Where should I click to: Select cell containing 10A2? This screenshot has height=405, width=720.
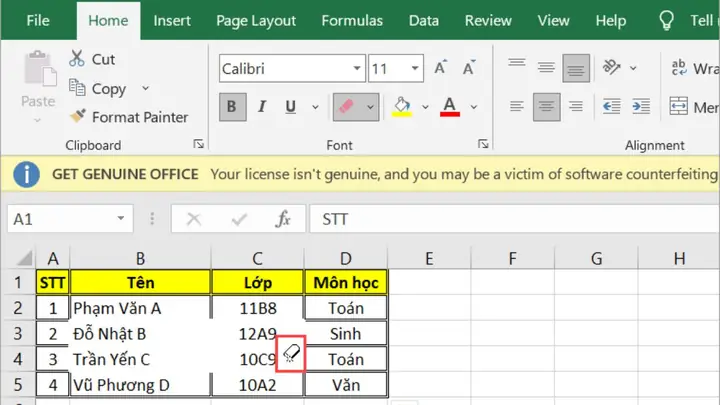258,385
